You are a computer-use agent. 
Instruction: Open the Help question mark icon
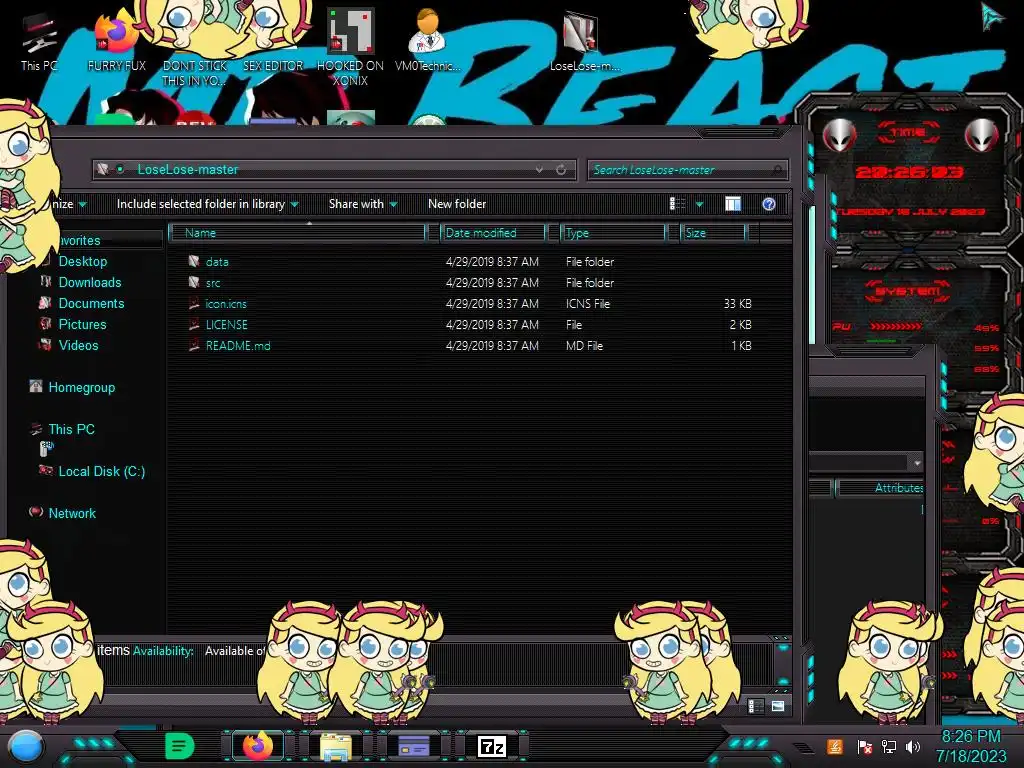coord(769,204)
